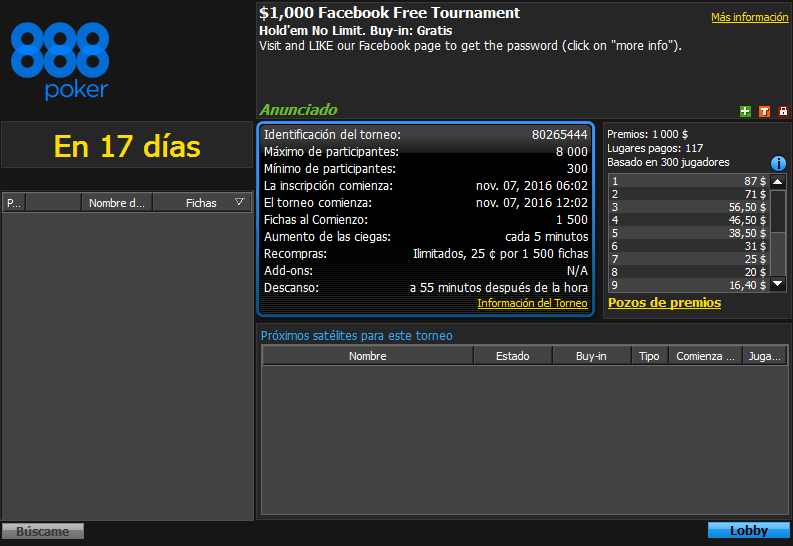Click La inscripción comienza row

pyautogui.click(x=425, y=186)
